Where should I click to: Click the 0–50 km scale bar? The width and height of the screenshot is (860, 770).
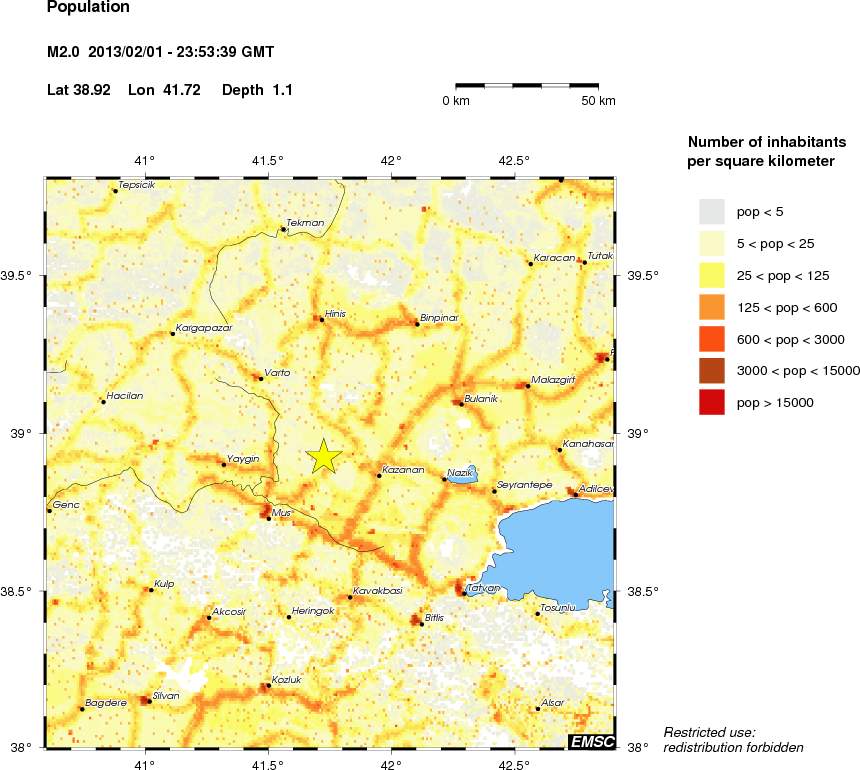(x=527, y=86)
